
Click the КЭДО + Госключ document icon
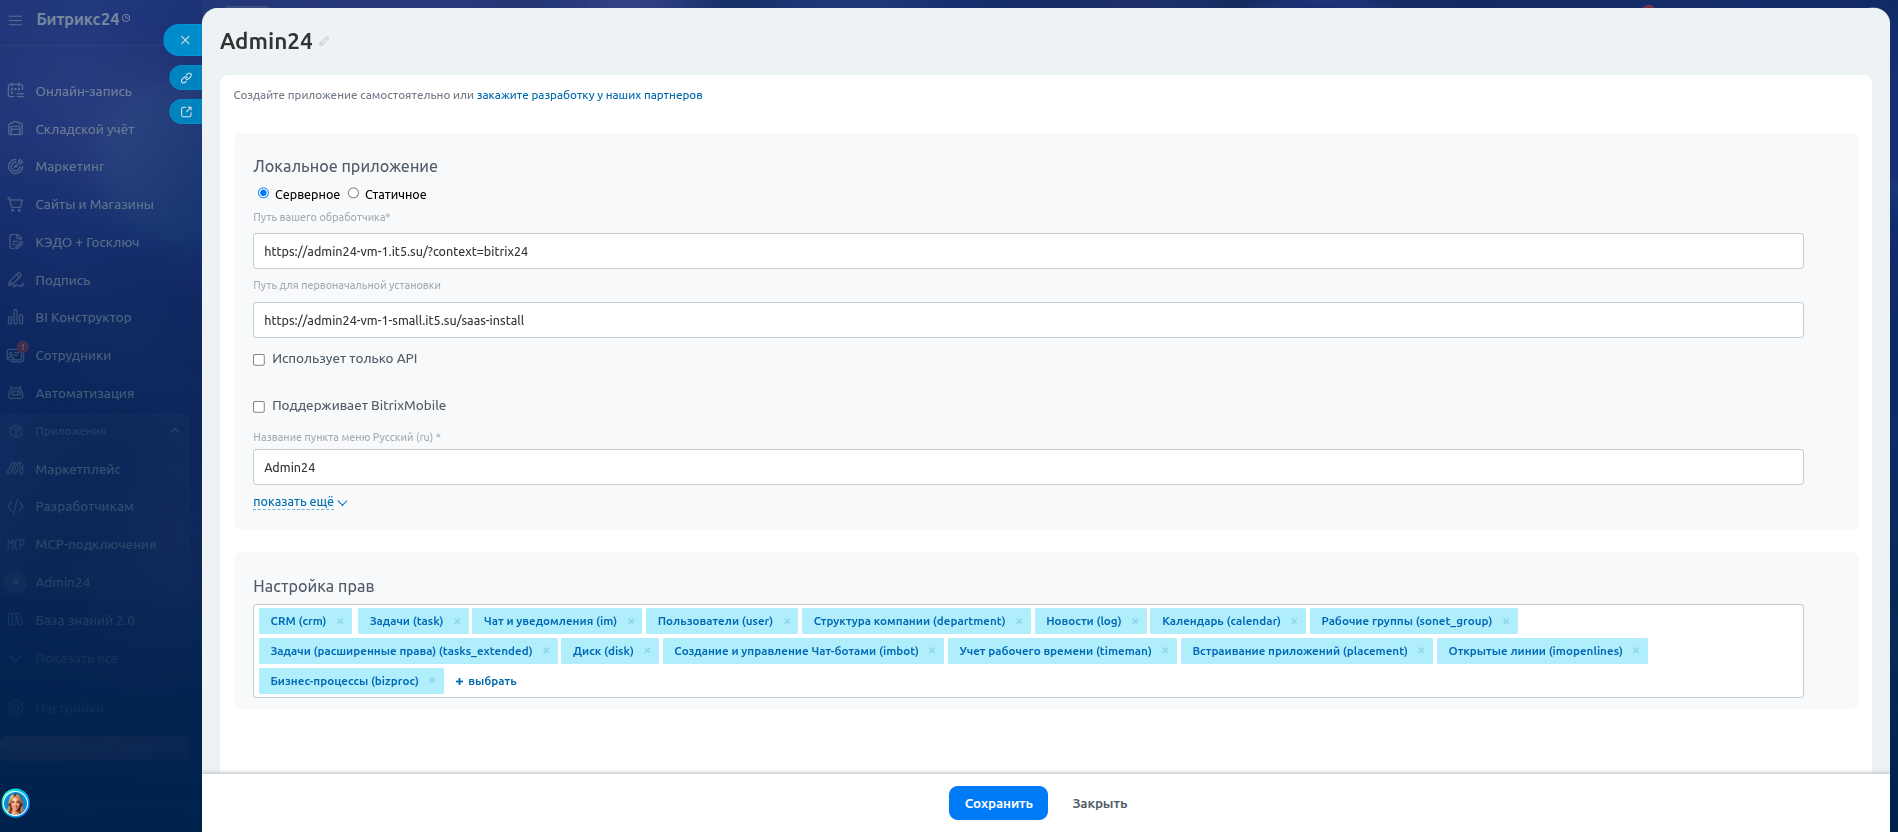click(x=15, y=242)
